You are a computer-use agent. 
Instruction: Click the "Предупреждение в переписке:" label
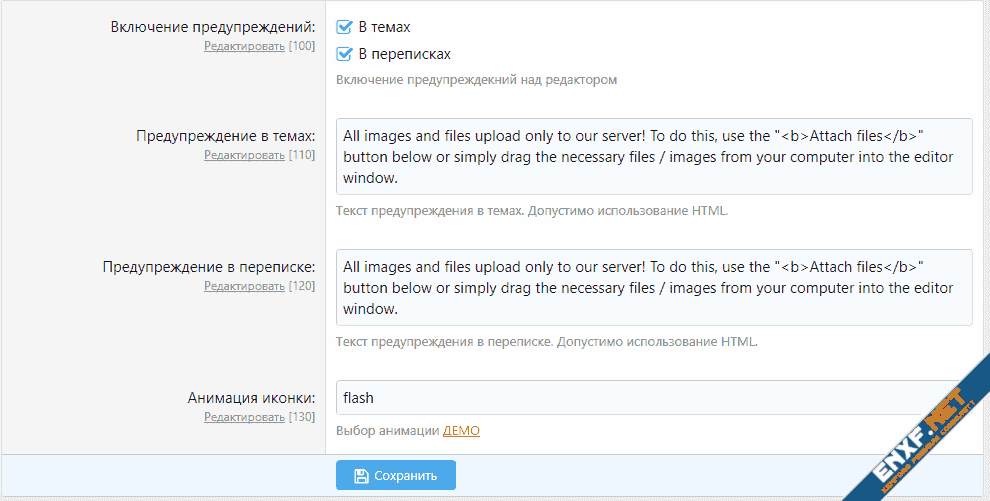click(x=209, y=267)
